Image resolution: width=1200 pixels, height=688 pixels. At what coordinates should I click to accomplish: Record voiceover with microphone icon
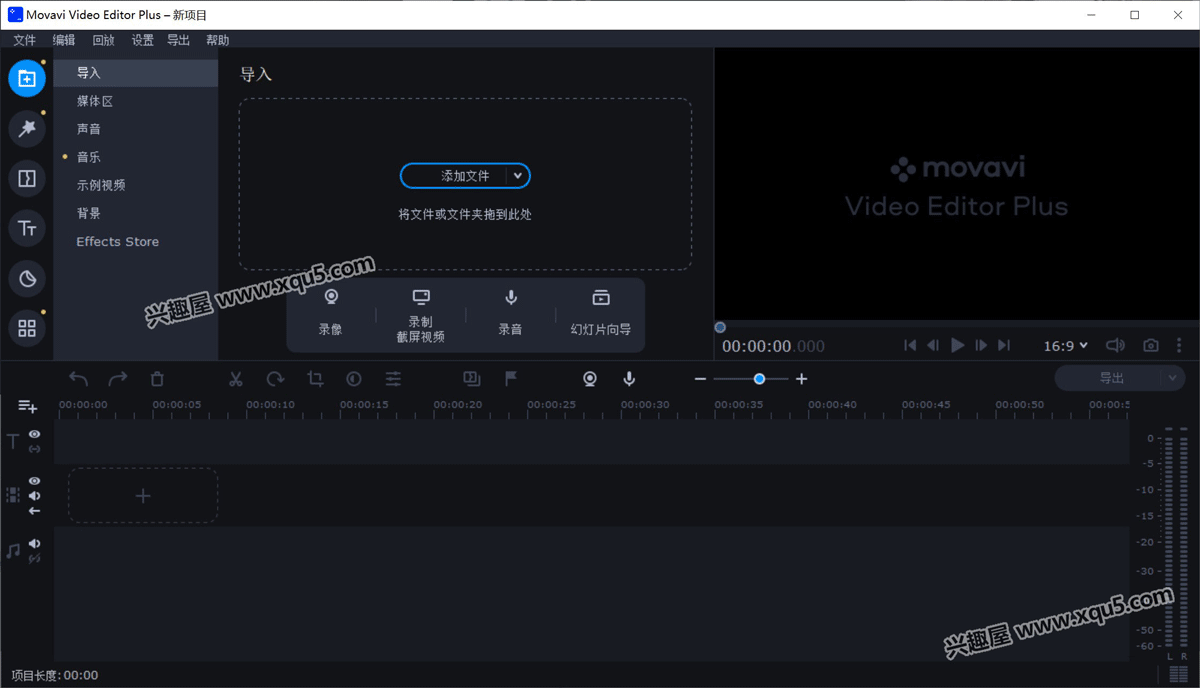[x=629, y=379]
